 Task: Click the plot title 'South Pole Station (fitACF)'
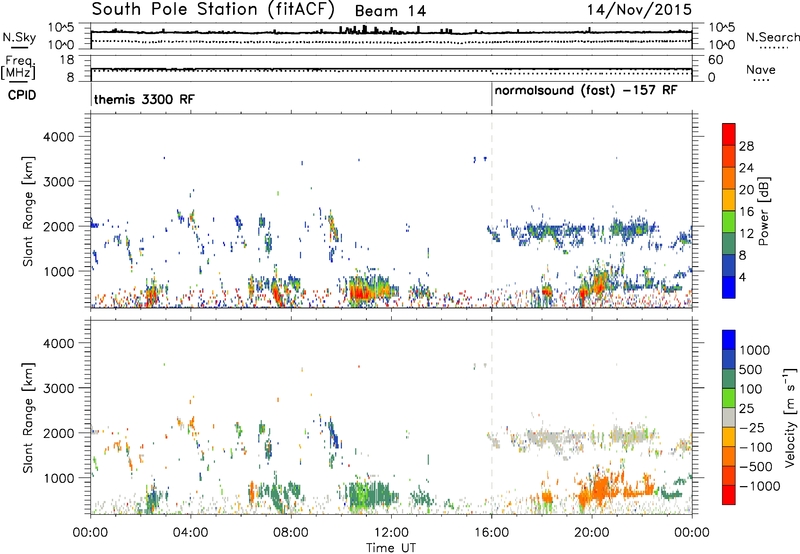pos(213,9)
